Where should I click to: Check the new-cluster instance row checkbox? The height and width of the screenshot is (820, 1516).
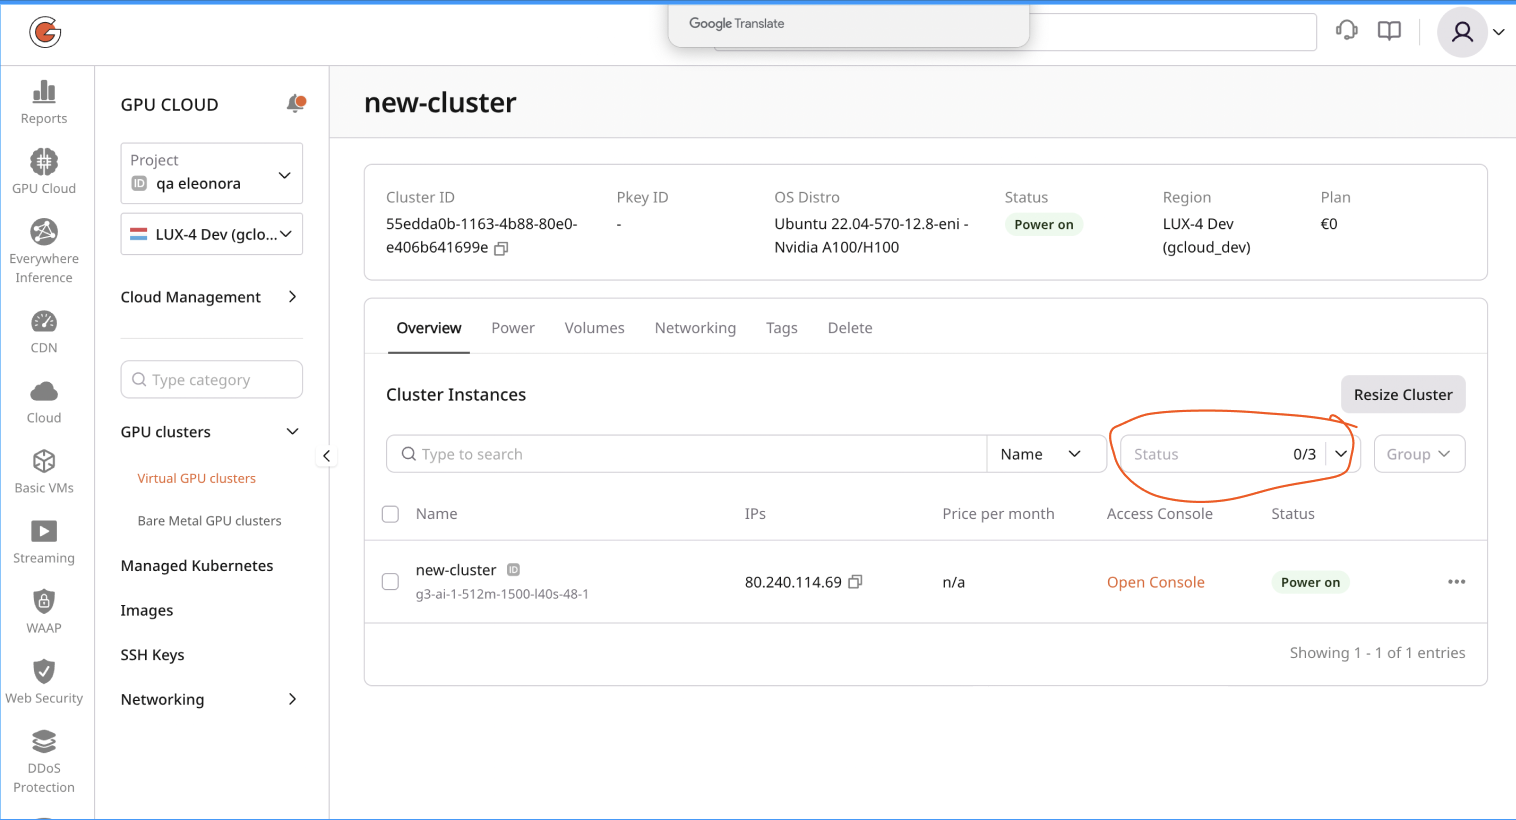(x=390, y=581)
